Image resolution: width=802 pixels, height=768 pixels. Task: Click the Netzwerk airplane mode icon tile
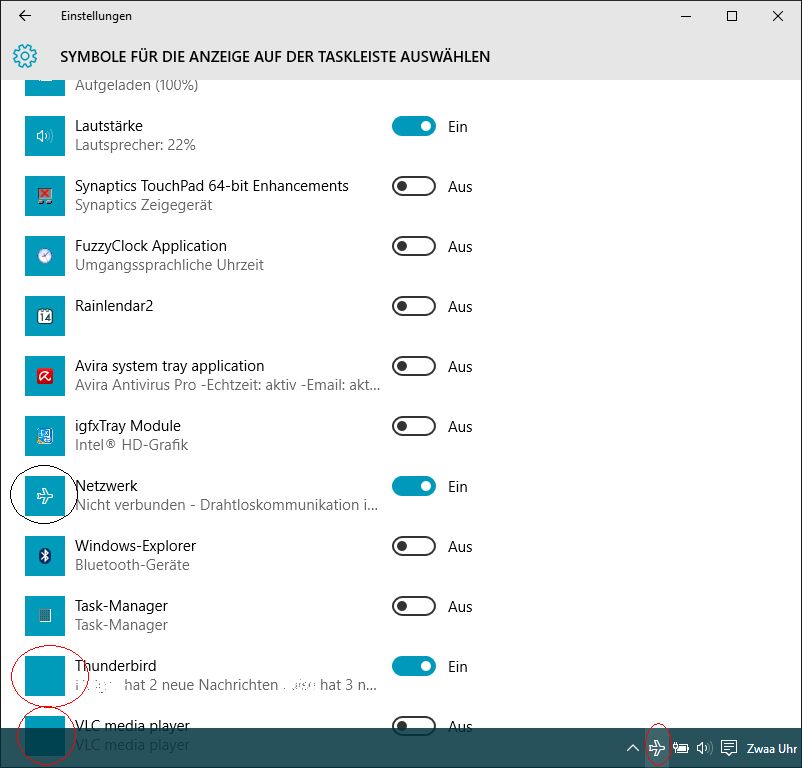click(45, 496)
